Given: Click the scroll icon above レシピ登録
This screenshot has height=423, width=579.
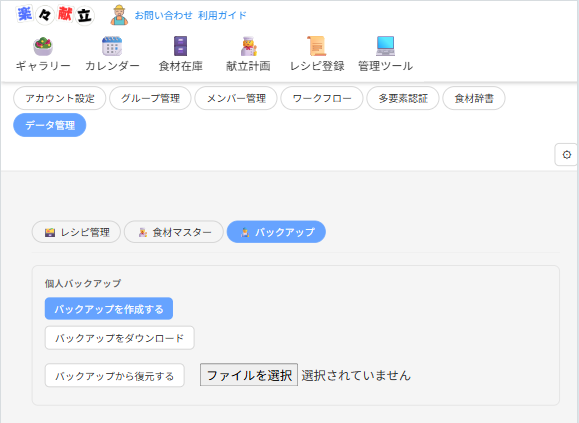Looking at the screenshot, I should coord(317,46).
